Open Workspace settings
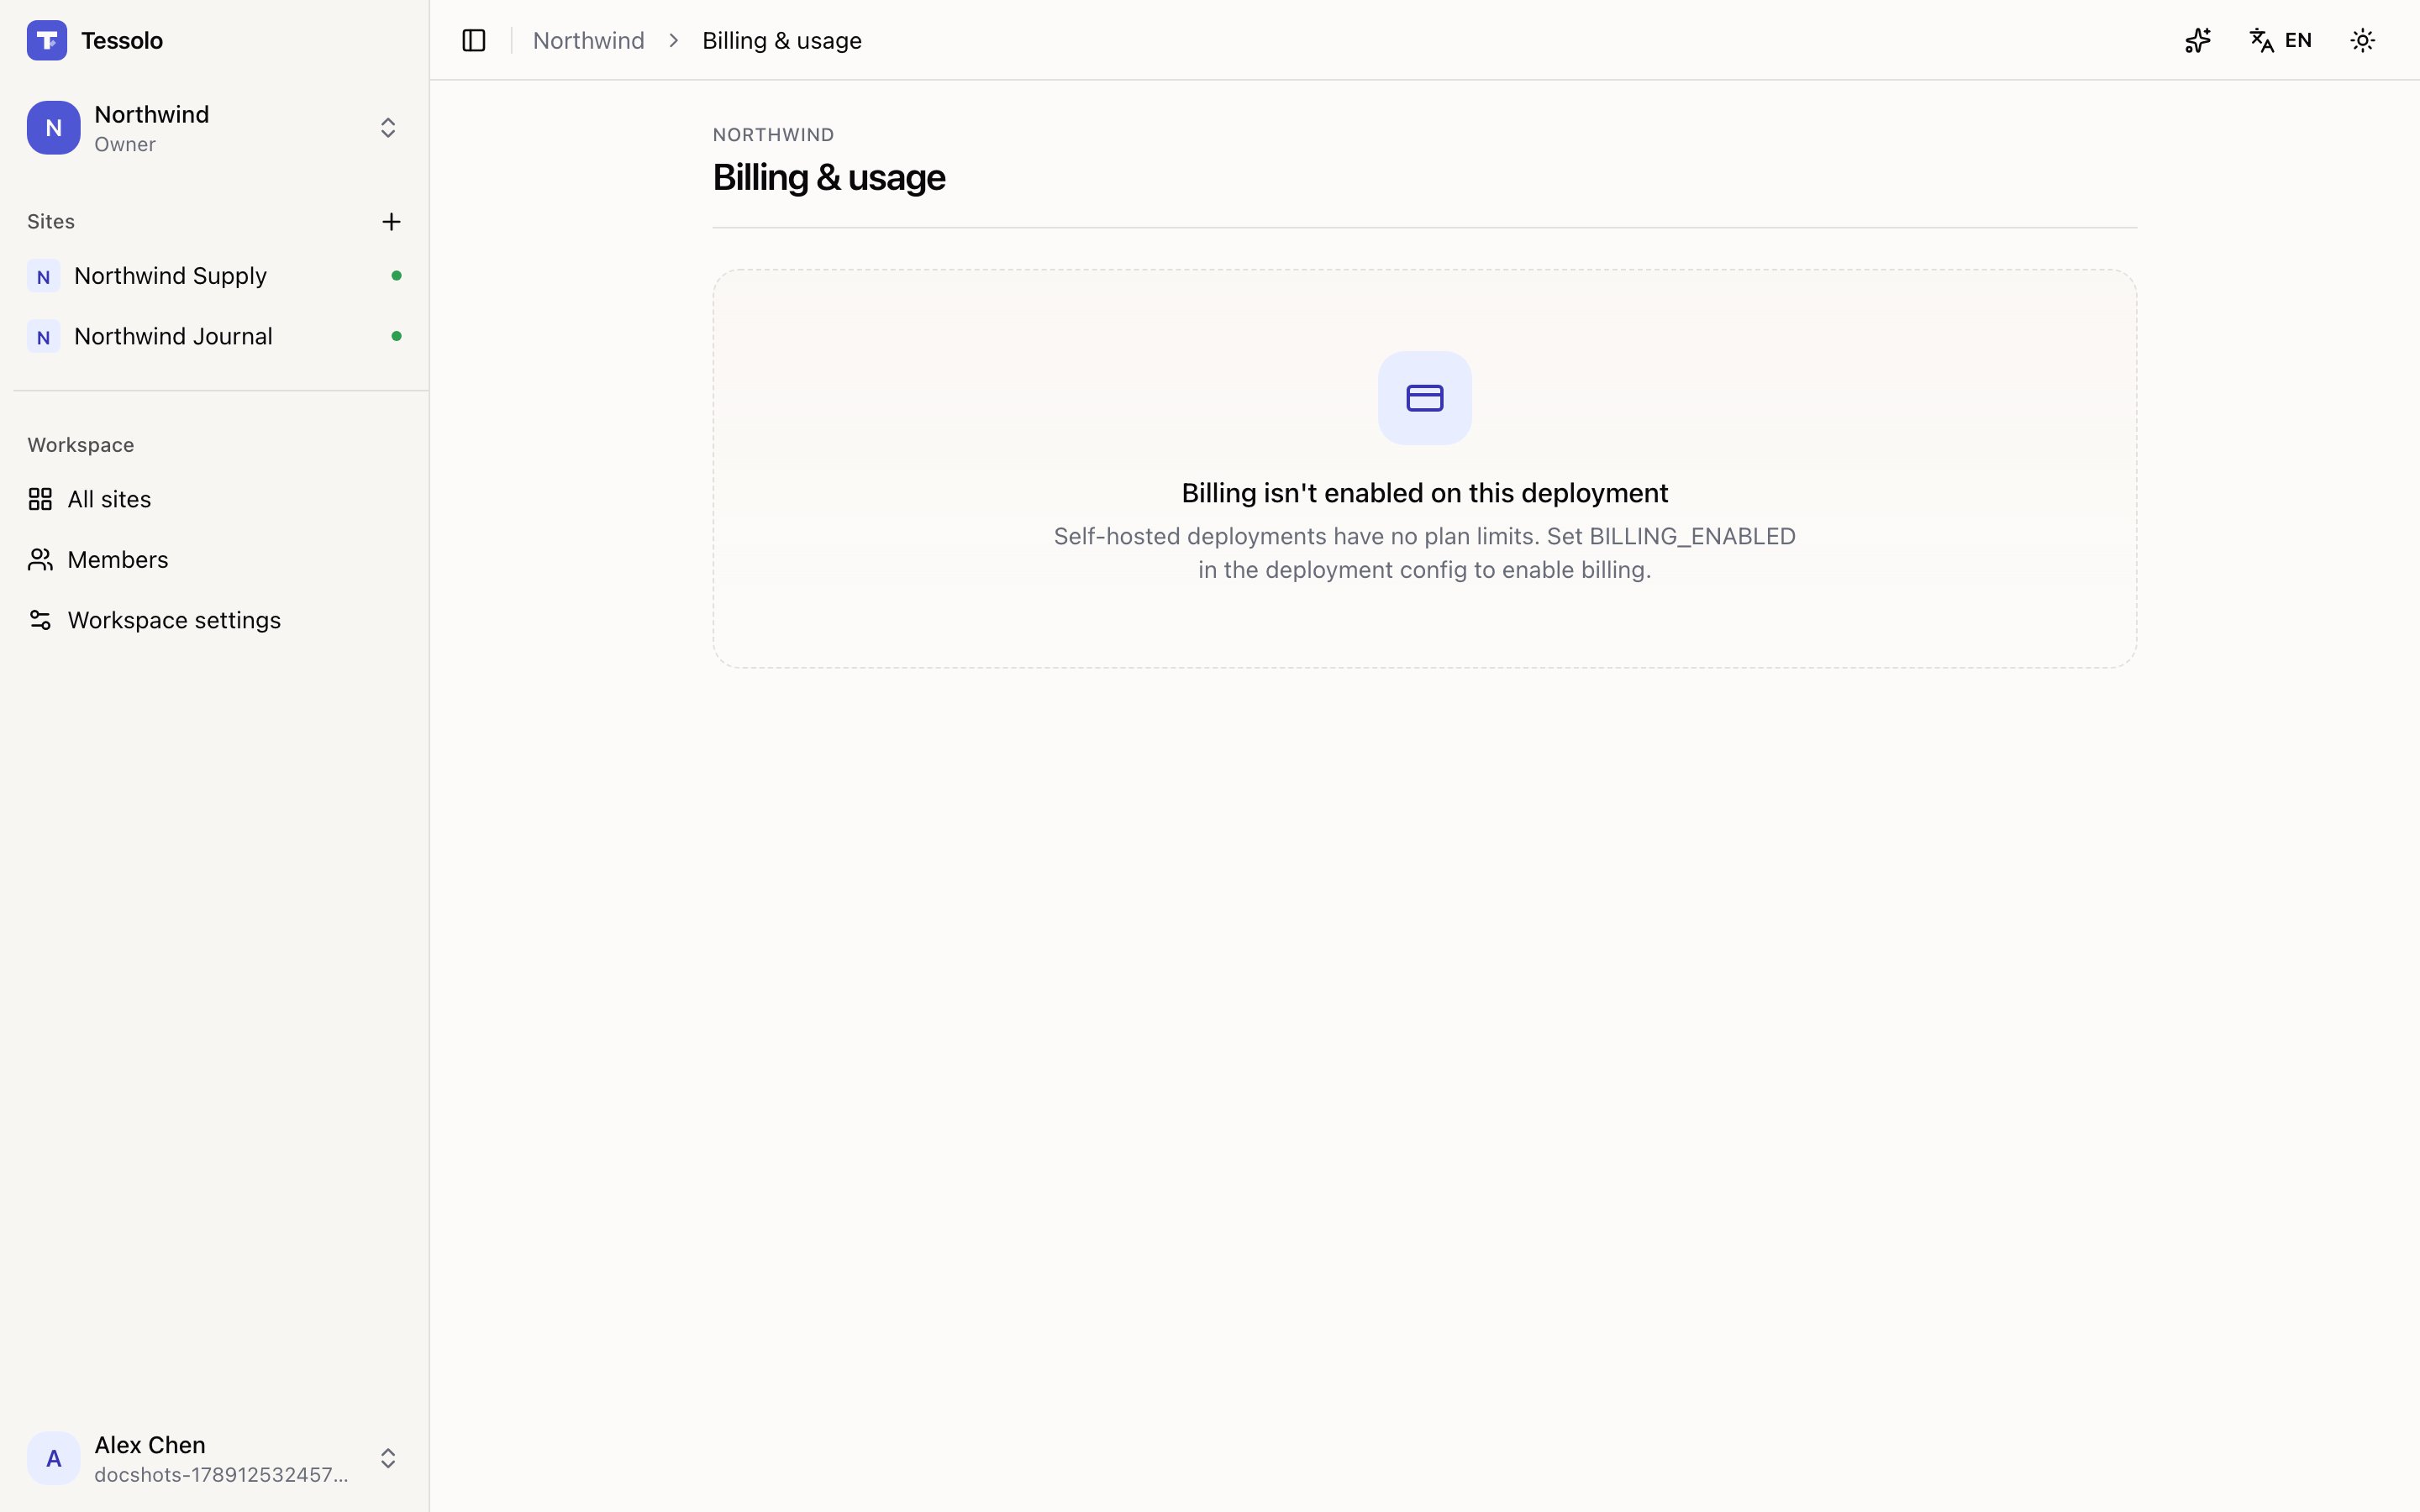 (214, 620)
